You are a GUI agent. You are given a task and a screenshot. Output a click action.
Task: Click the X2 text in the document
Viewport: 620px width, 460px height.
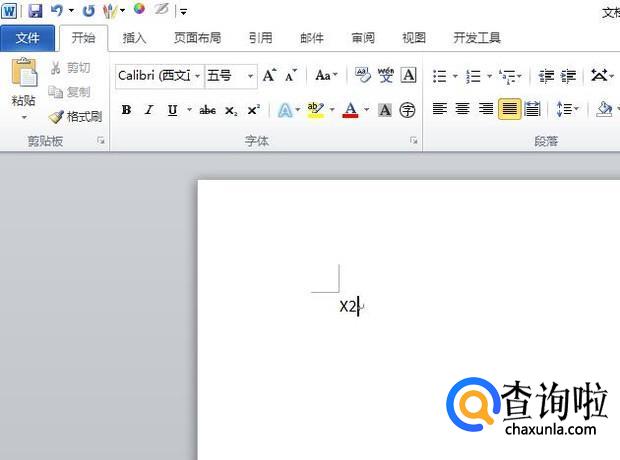(x=348, y=307)
